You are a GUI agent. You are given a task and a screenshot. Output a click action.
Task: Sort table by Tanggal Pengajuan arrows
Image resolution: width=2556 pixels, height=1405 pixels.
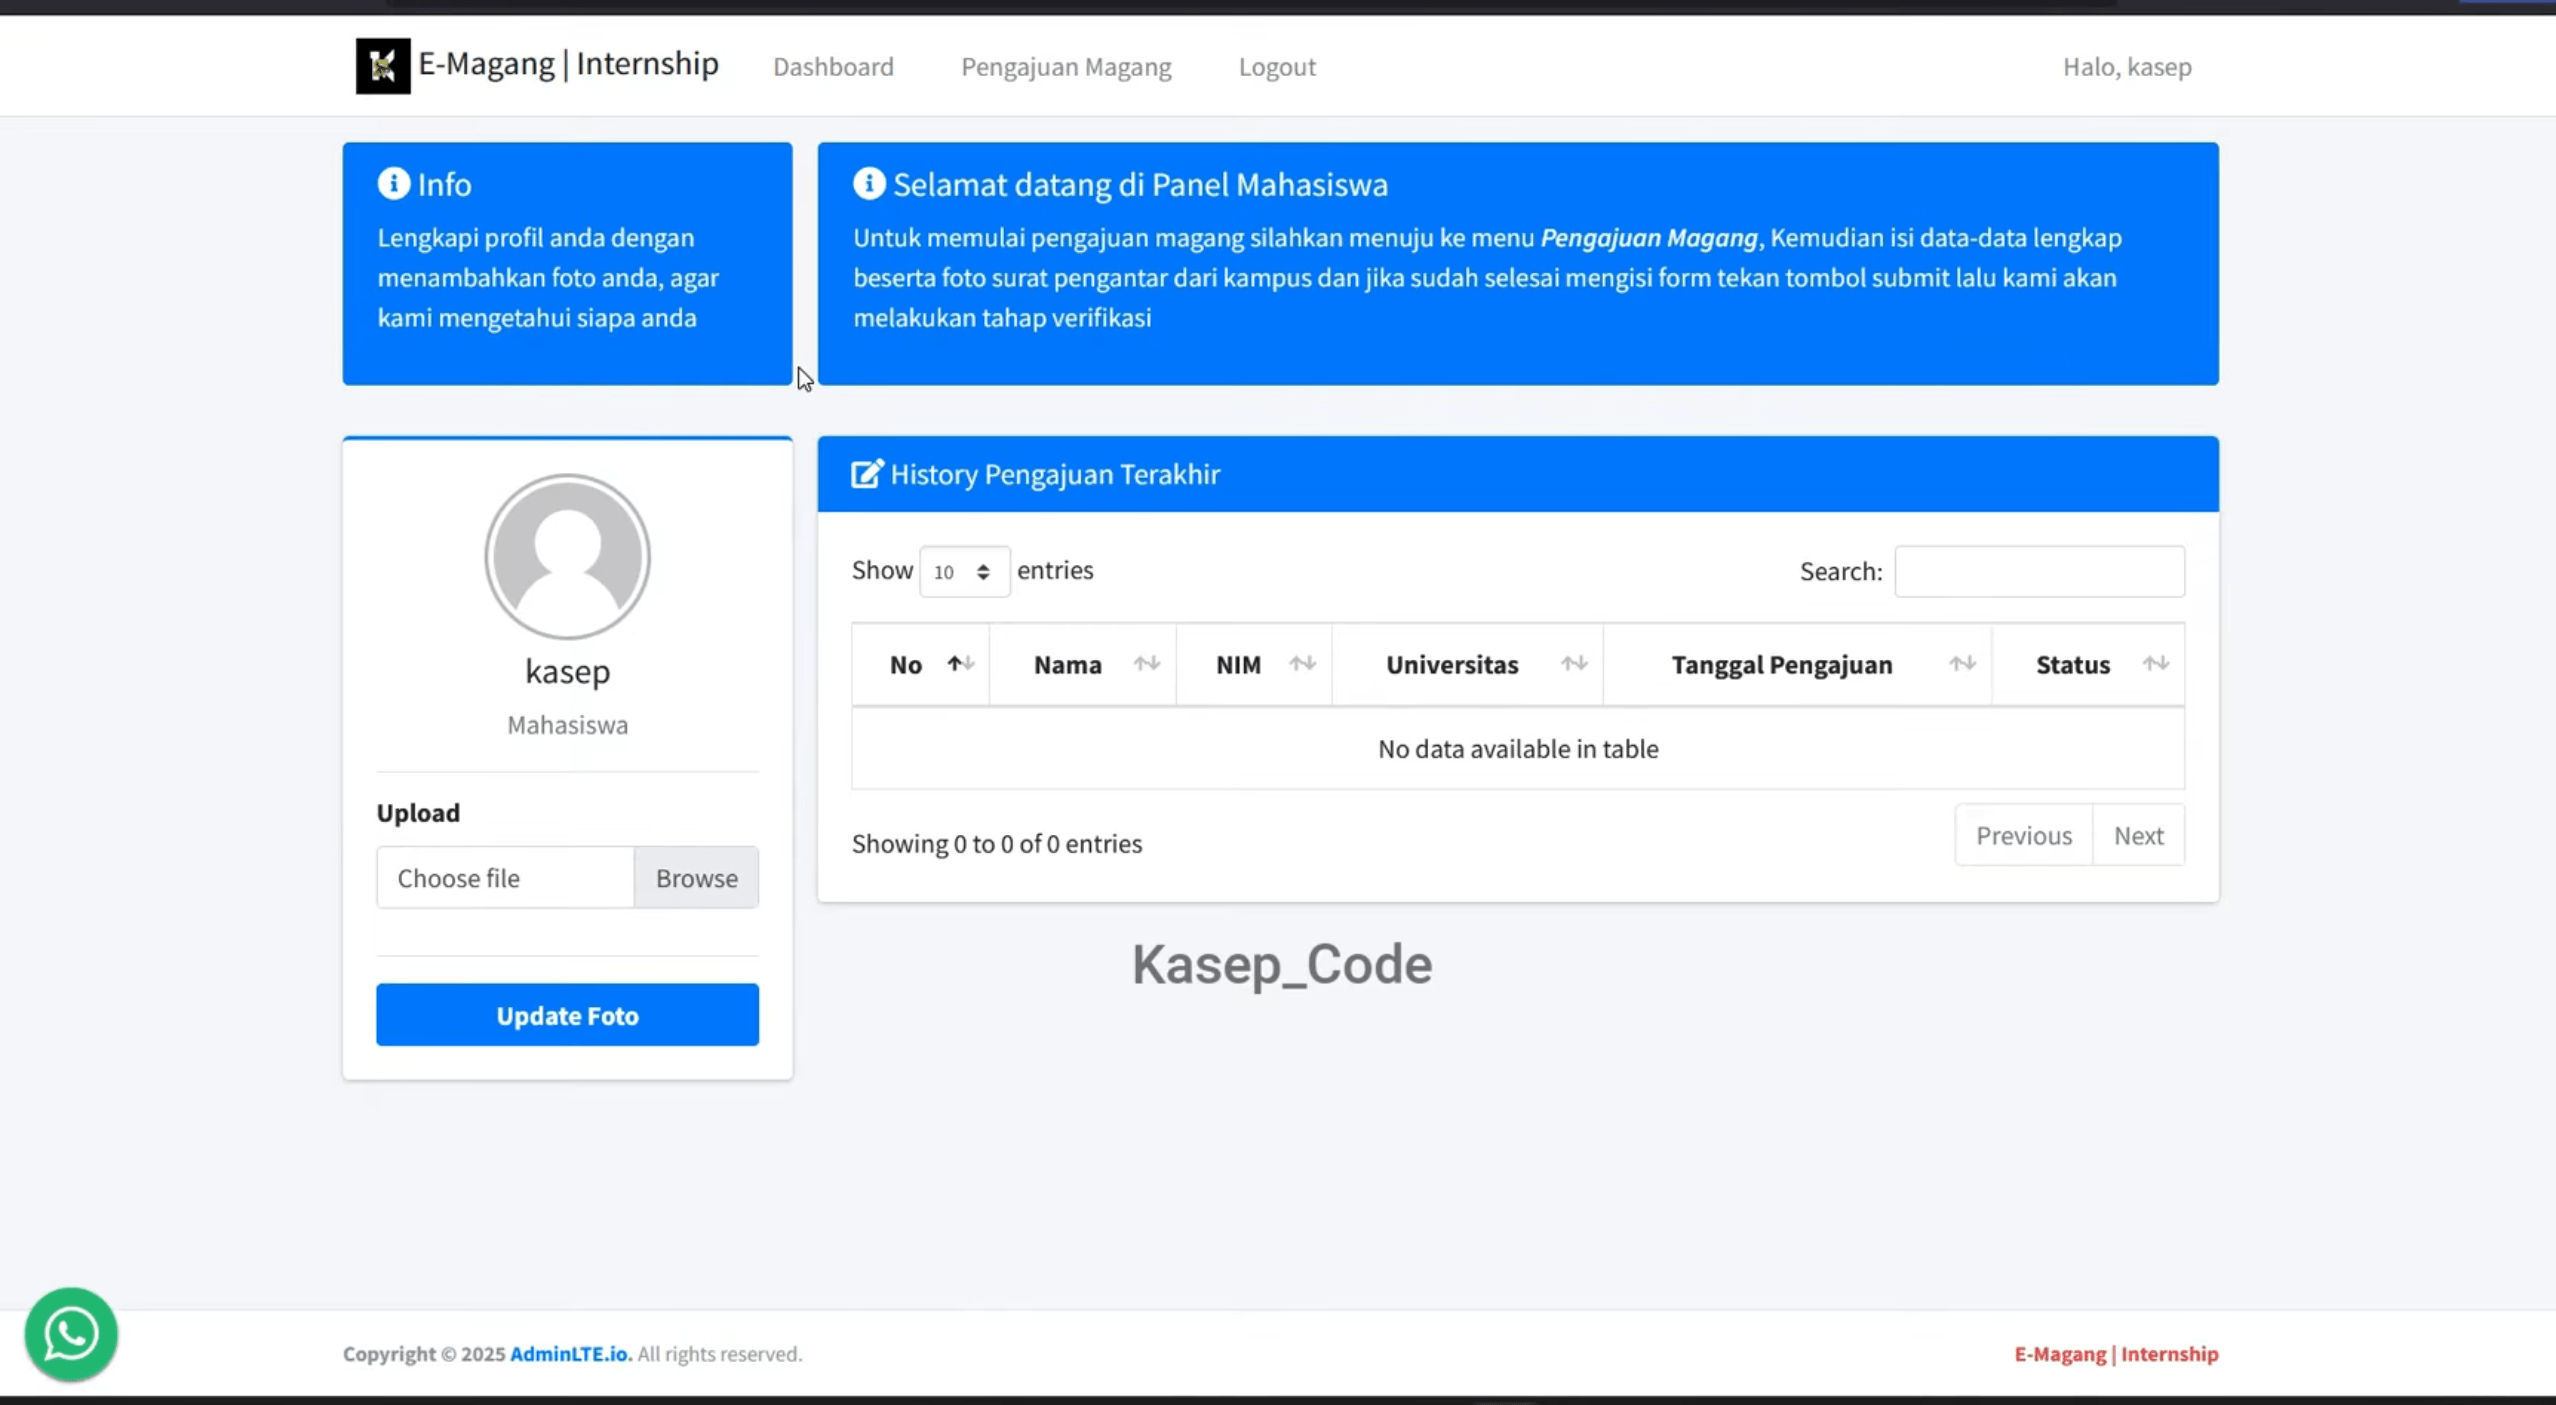1962,664
